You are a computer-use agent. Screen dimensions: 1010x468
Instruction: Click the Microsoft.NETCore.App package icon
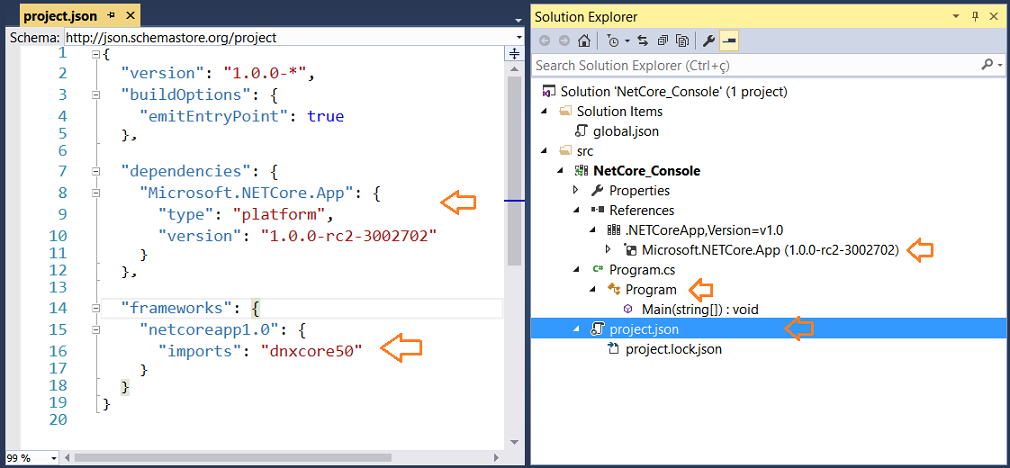click(631, 250)
